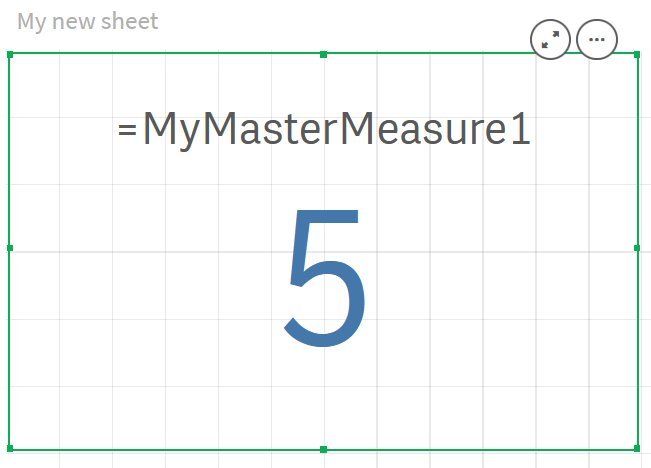Click the bottom-left green resize handle

(10, 449)
